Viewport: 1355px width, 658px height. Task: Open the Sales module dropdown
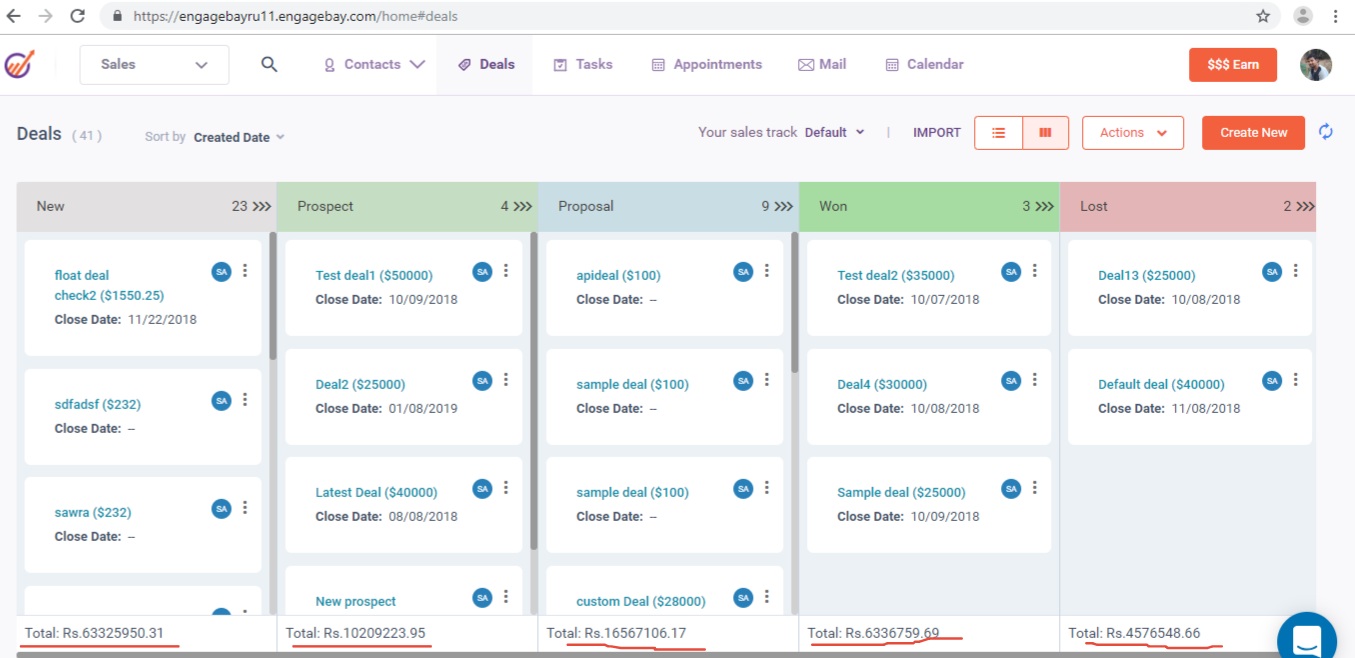click(154, 64)
